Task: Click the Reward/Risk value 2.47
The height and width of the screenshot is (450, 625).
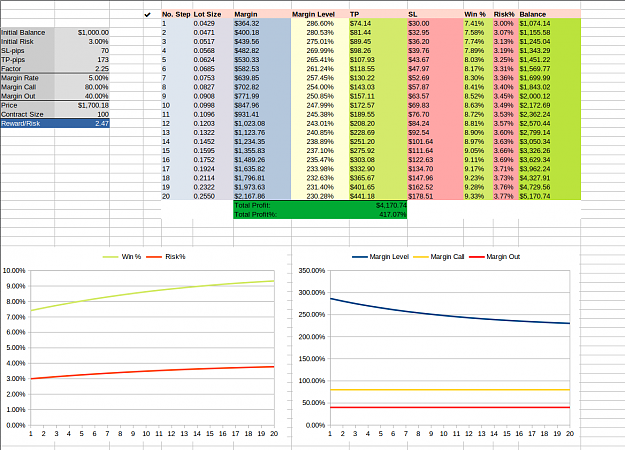Action: [x=82, y=124]
